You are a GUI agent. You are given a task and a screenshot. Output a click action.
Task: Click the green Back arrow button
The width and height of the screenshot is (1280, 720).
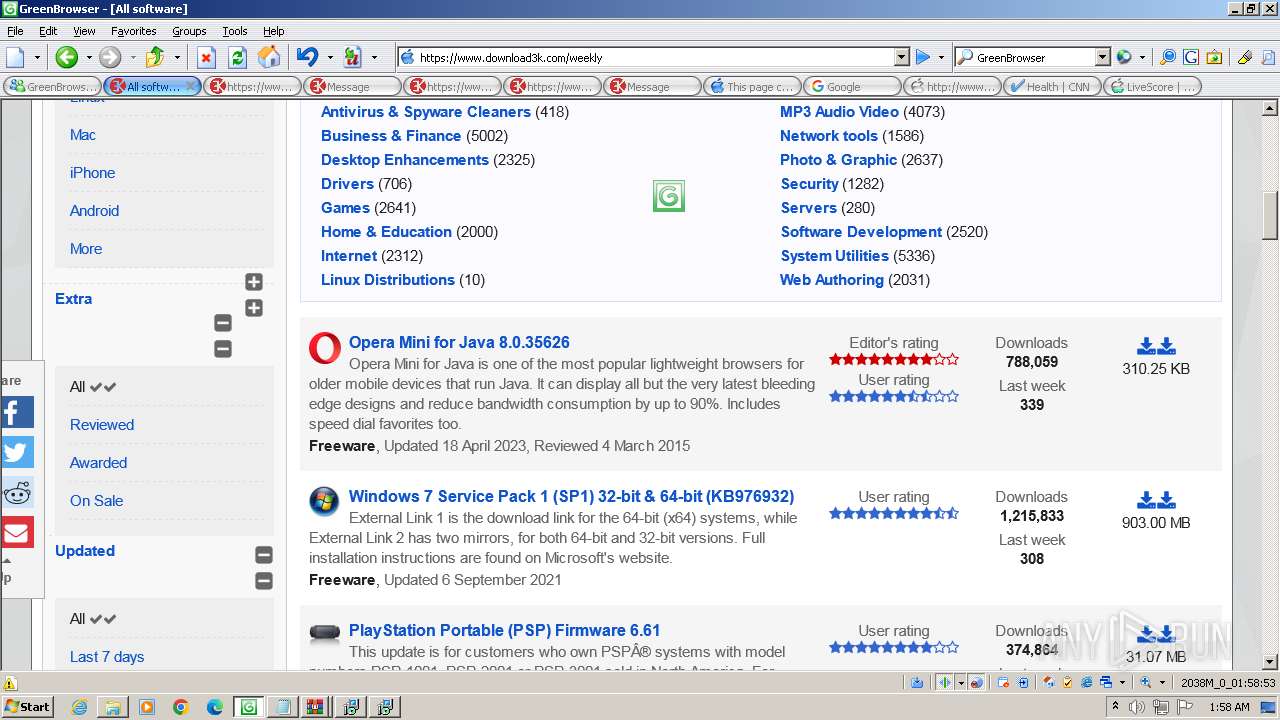[66, 57]
